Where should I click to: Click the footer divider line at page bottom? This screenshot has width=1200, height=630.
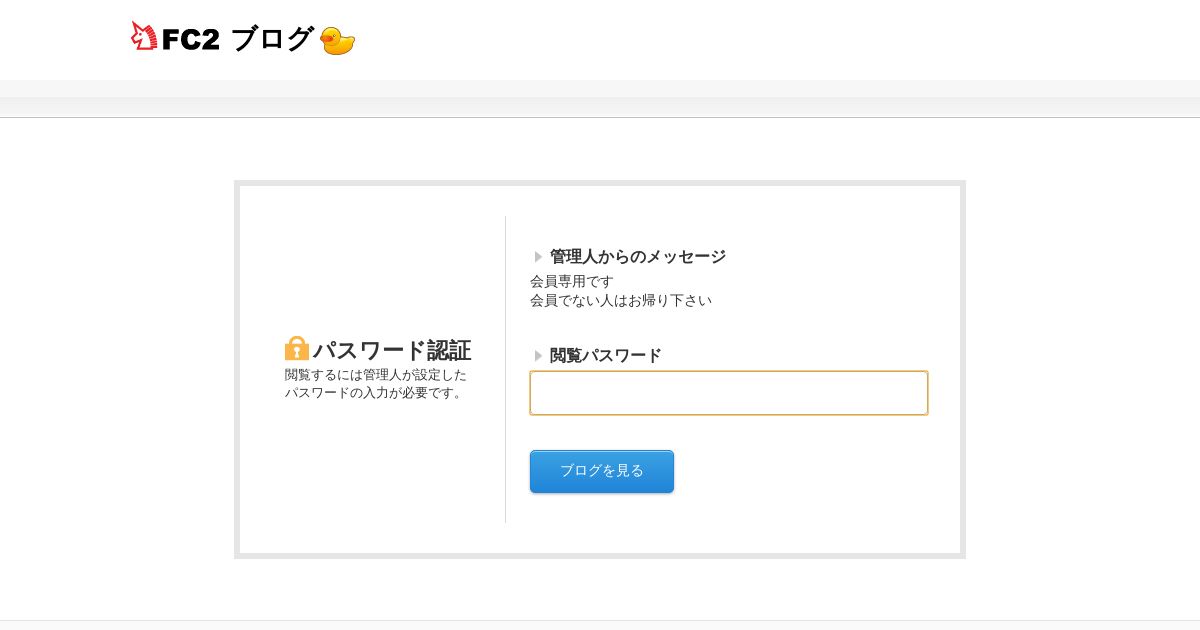pos(600,620)
